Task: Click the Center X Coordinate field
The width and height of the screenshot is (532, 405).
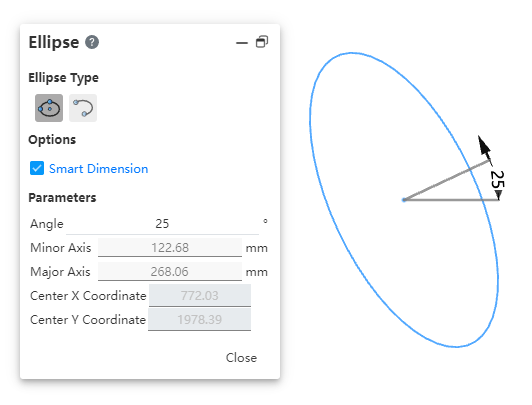Action: click(200, 295)
